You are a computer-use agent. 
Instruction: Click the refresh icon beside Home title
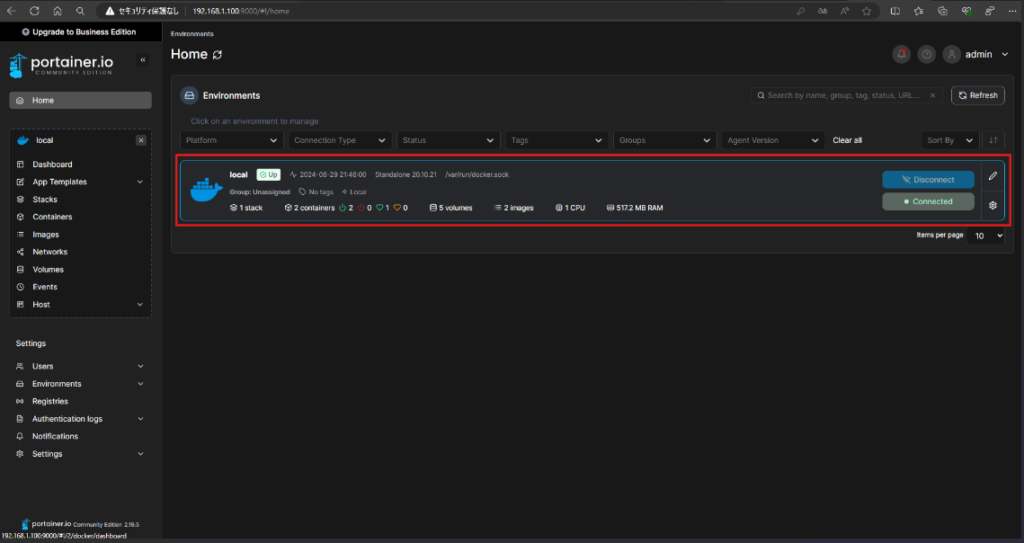click(217, 55)
